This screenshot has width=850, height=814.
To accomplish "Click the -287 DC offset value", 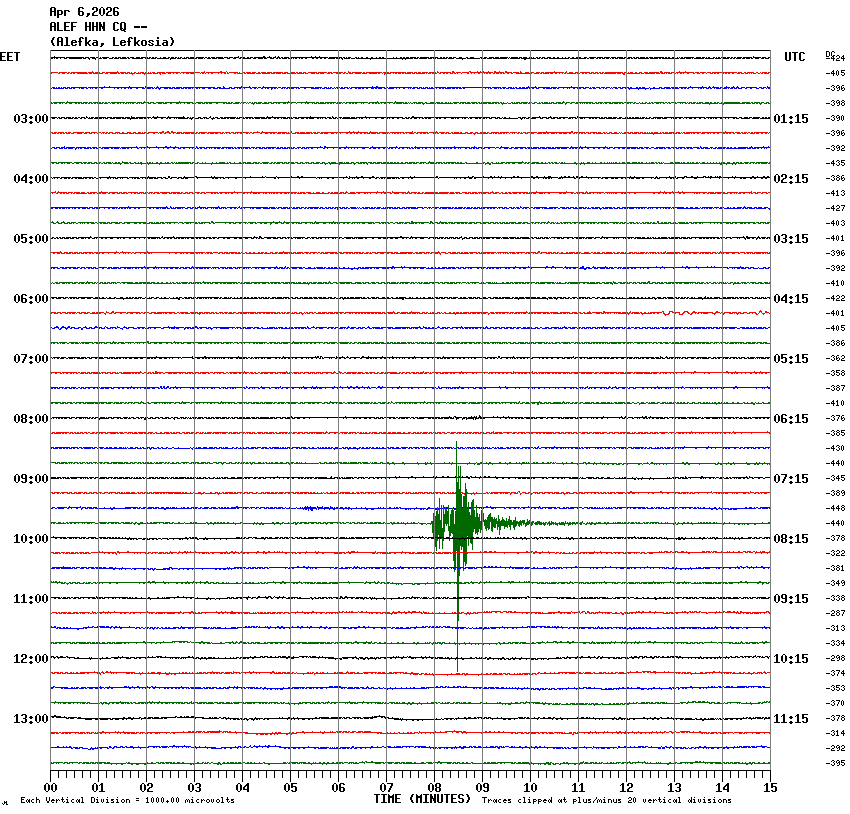I will pyautogui.click(x=835, y=613).
